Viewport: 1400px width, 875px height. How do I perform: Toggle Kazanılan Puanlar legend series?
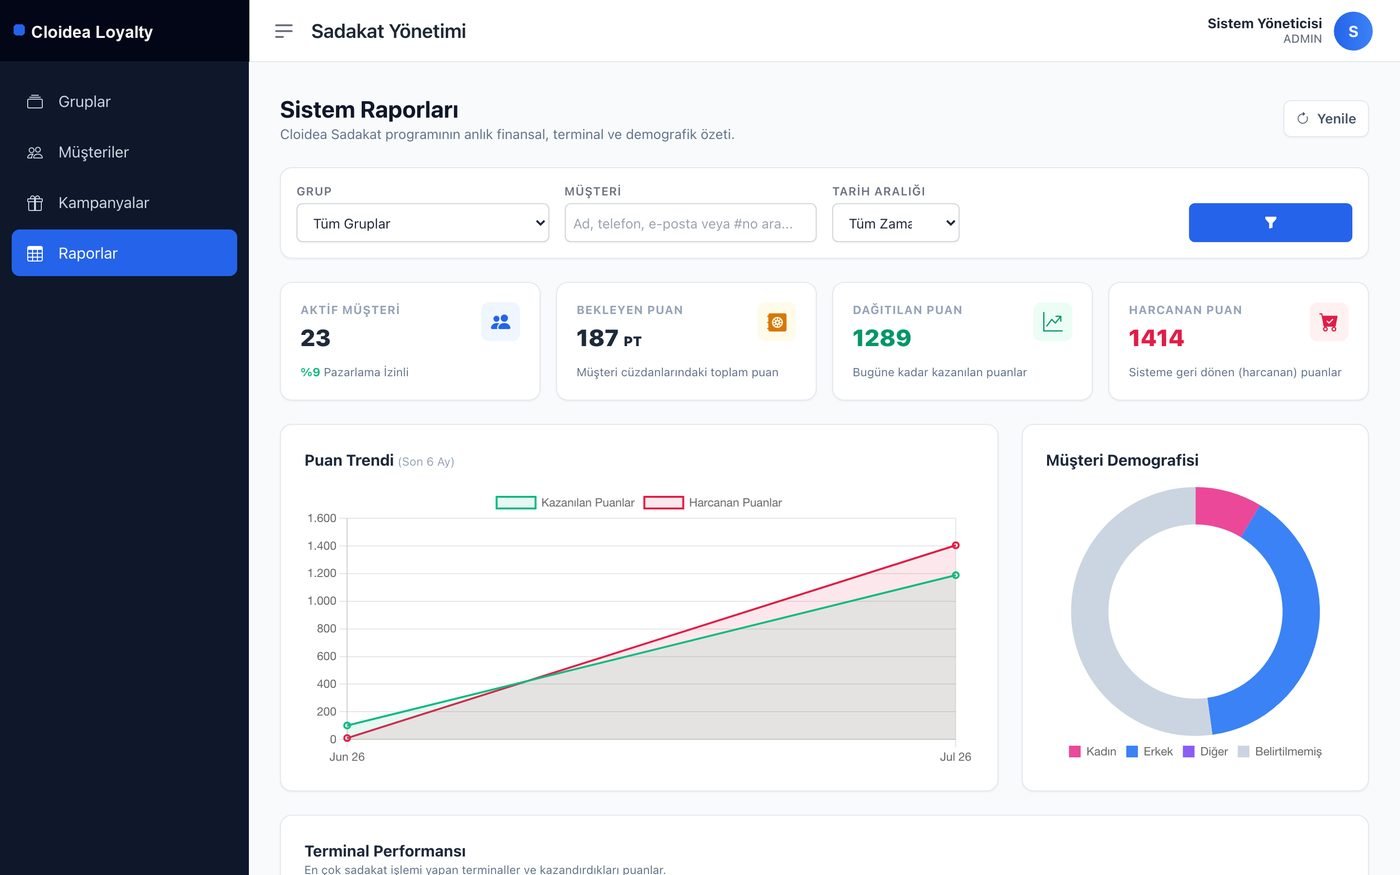click(x=565, y=503)
